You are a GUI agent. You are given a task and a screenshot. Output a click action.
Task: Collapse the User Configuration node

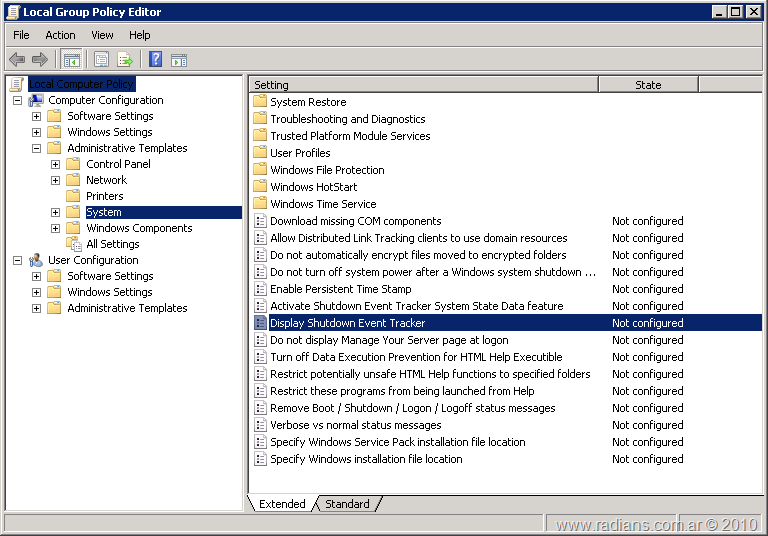[x=18, y=260]
